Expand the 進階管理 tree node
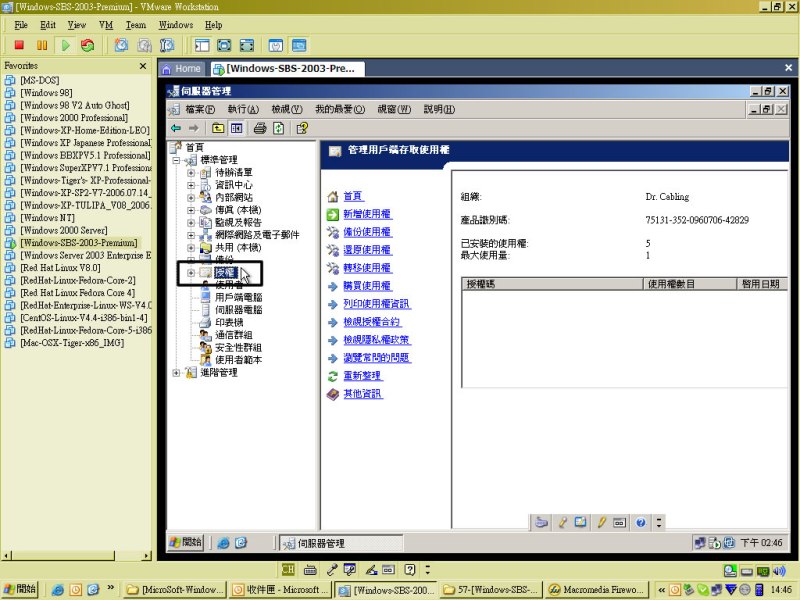Image resolution: width=800 pixels, height=600 pixels. point(176,373)
